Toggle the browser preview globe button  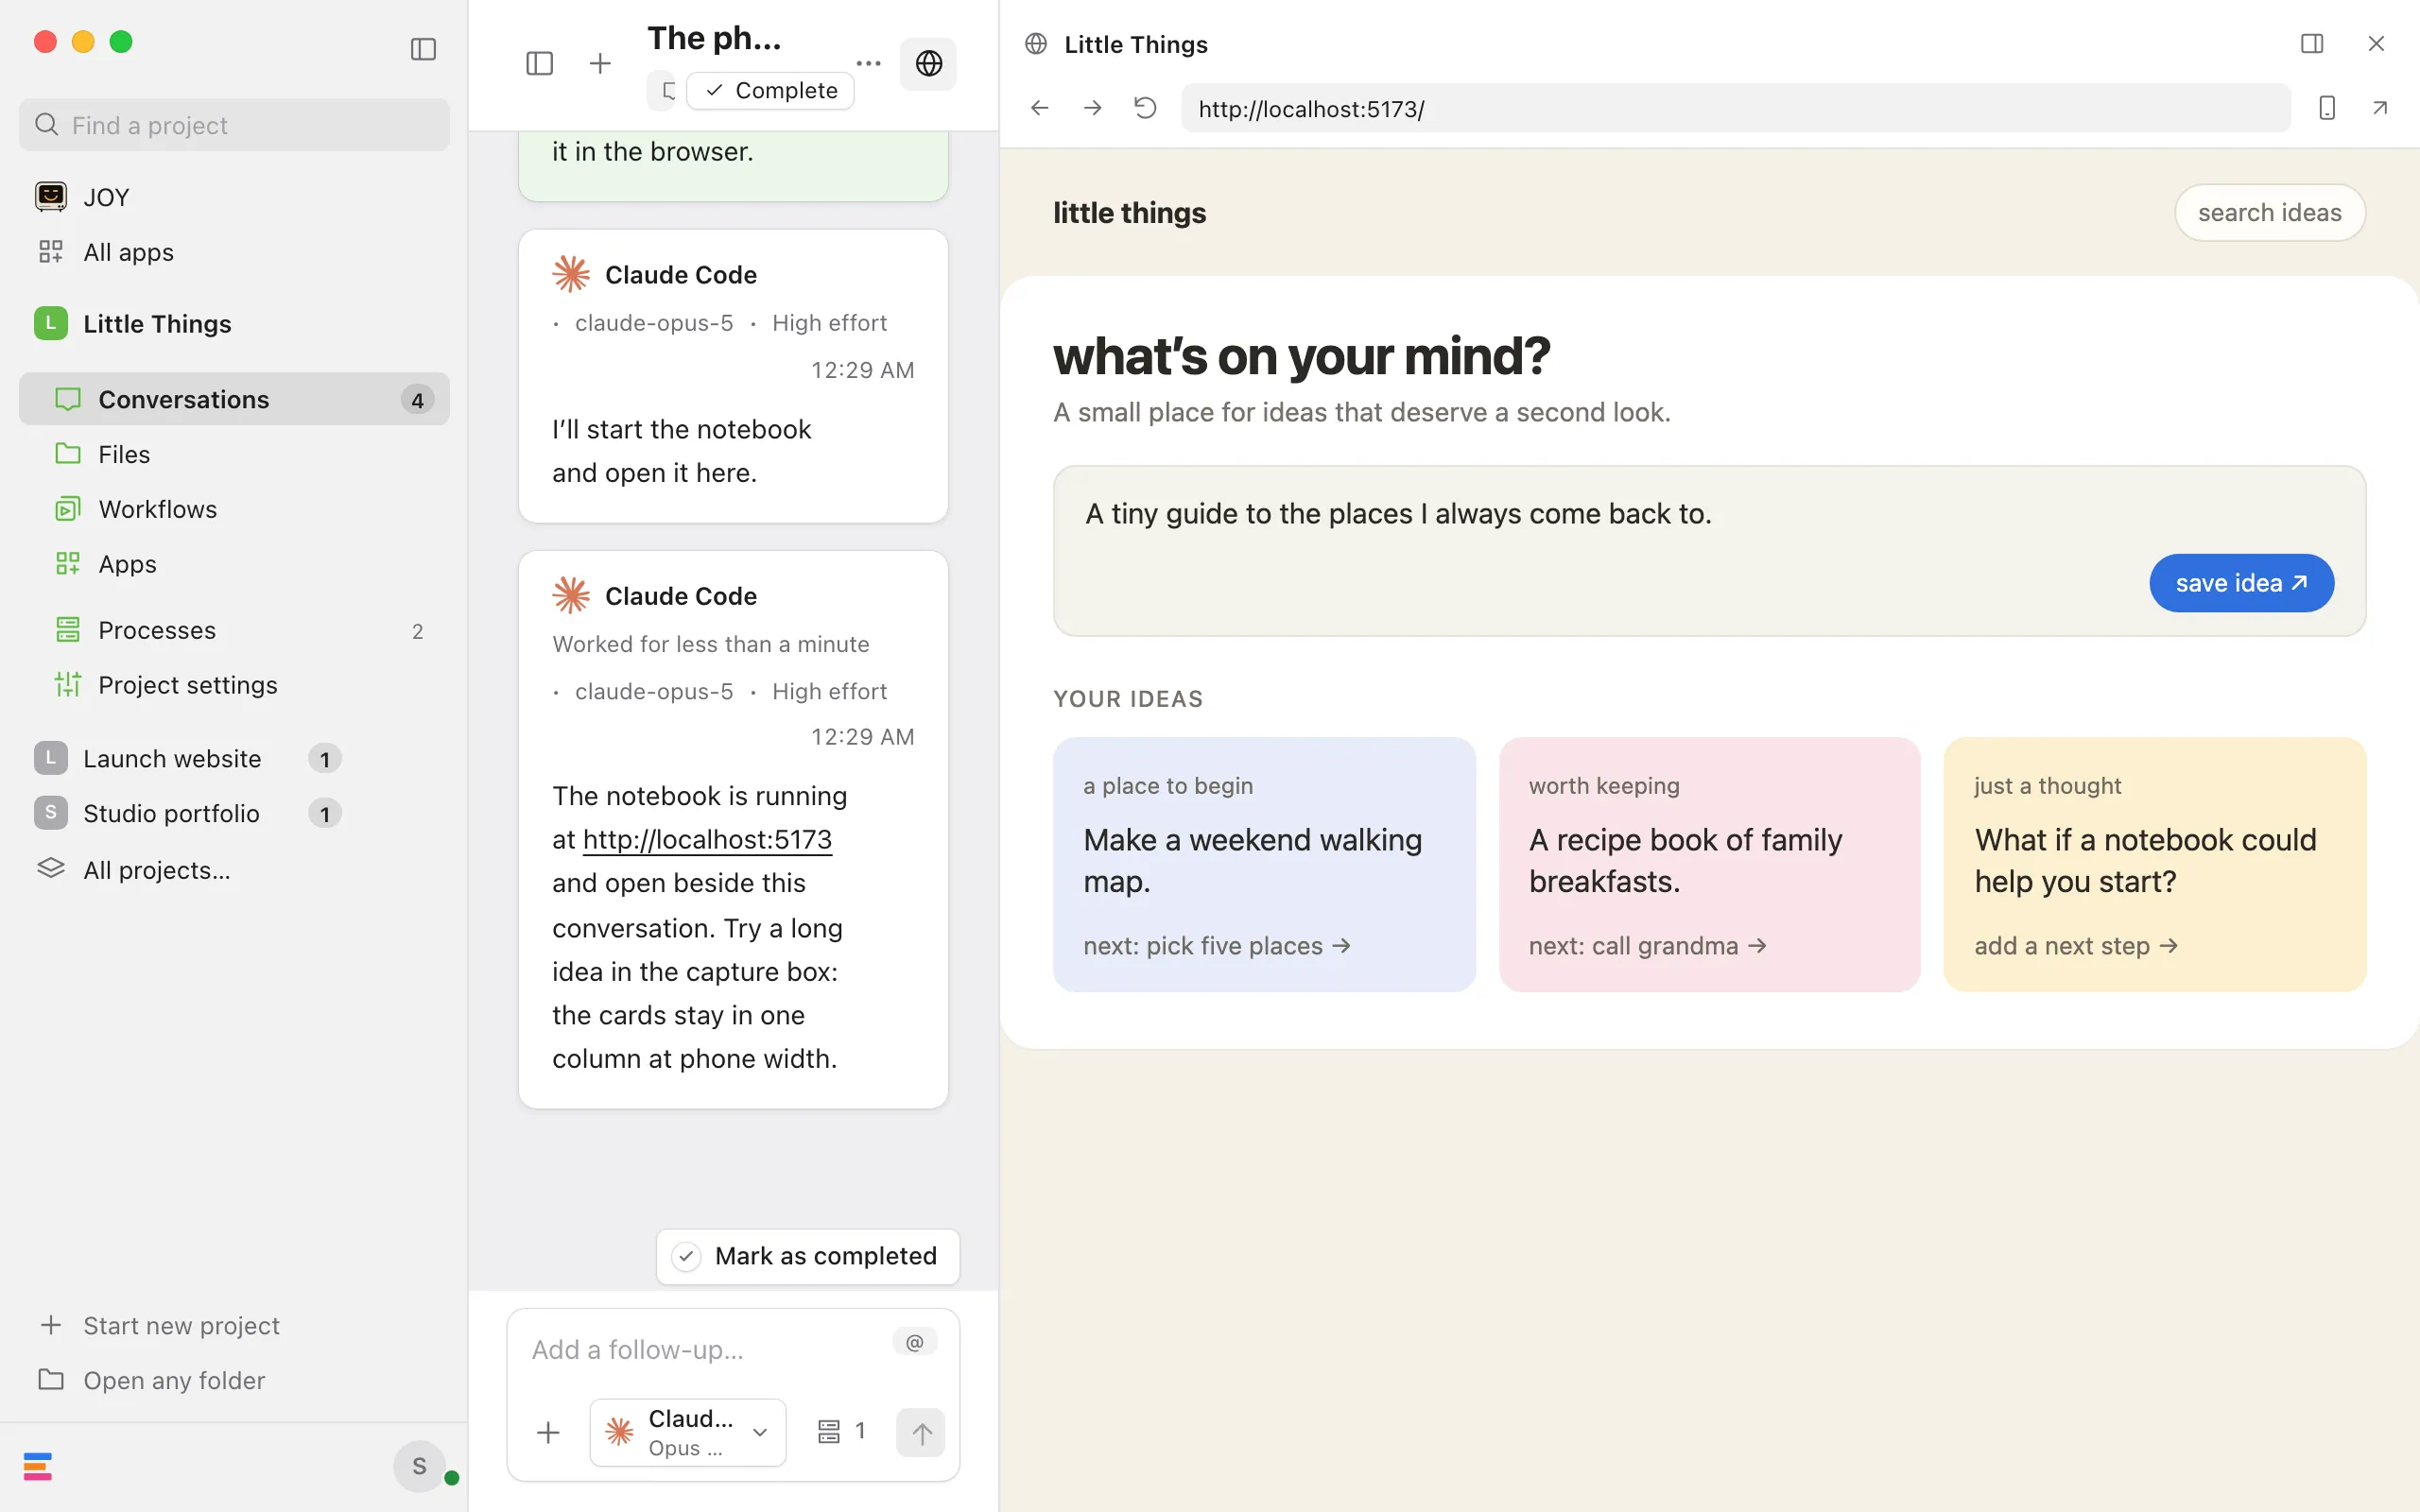pyautogui.click(x=928, y=64)
